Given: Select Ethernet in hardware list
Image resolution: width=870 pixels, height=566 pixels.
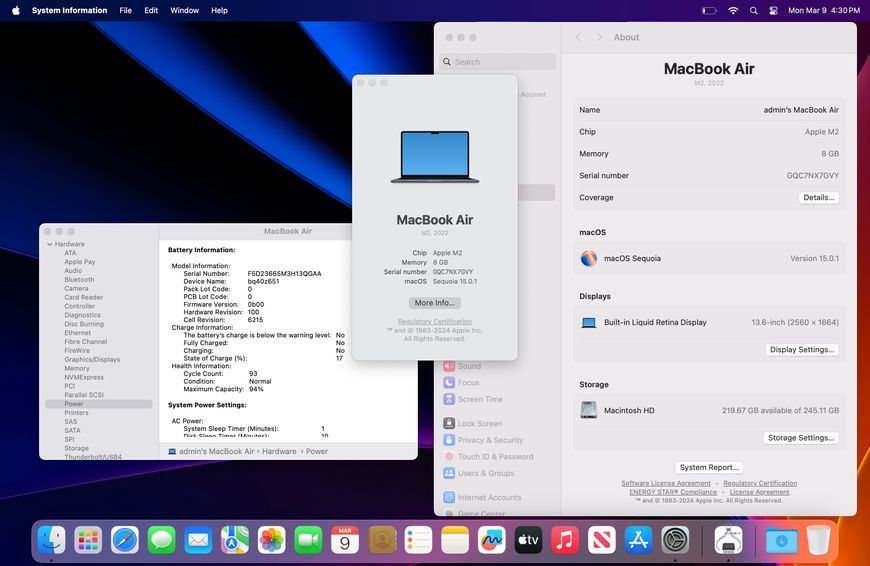Looking at the screenshot, I should click(78, 333).
